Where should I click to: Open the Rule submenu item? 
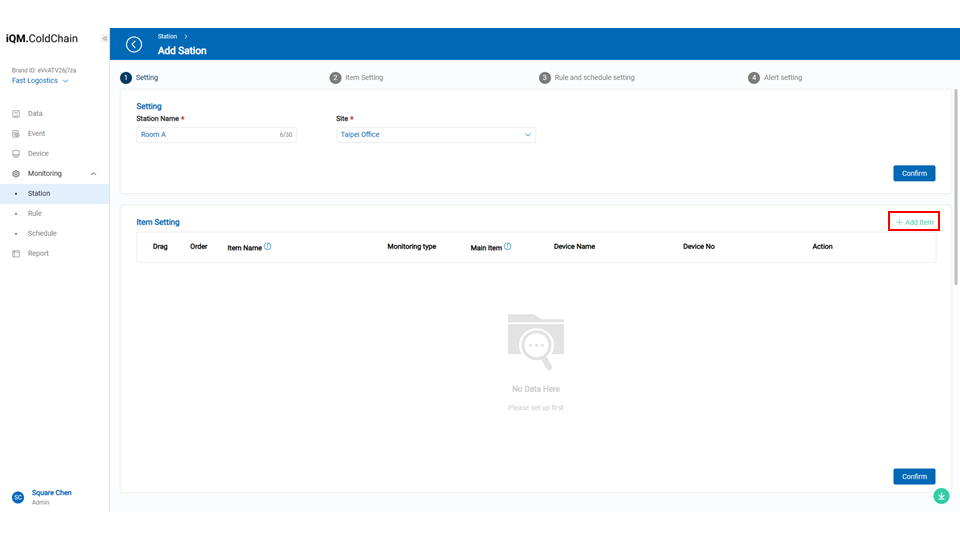point(35,214)
